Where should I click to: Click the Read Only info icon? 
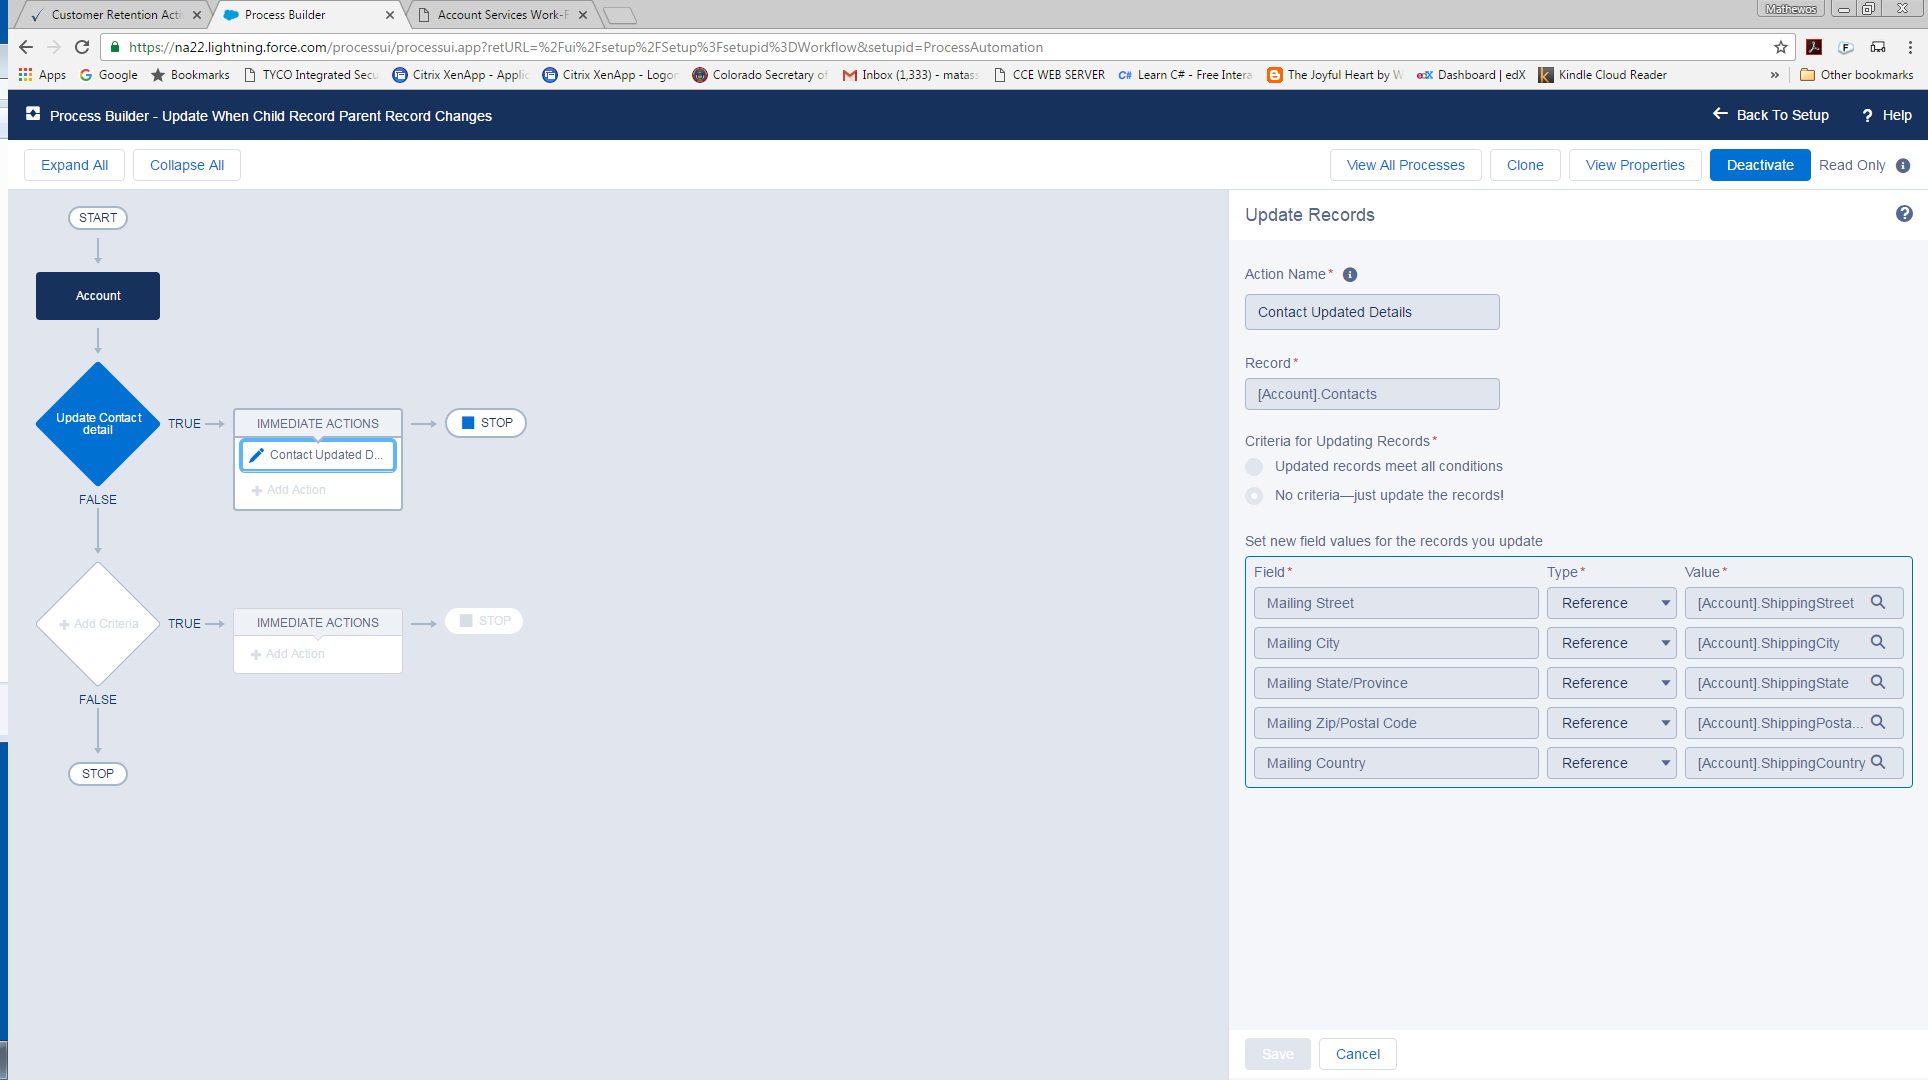point(1903,166)
